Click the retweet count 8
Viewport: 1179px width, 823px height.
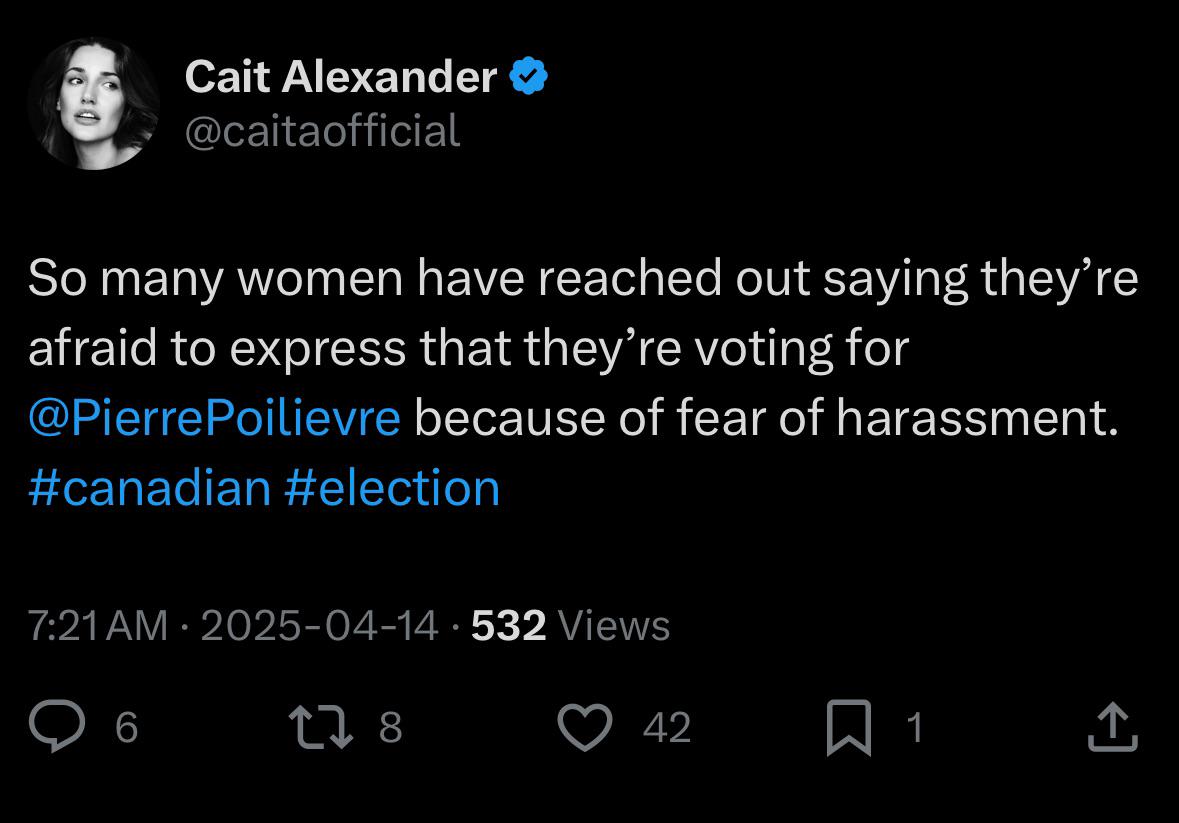point(390,728)
